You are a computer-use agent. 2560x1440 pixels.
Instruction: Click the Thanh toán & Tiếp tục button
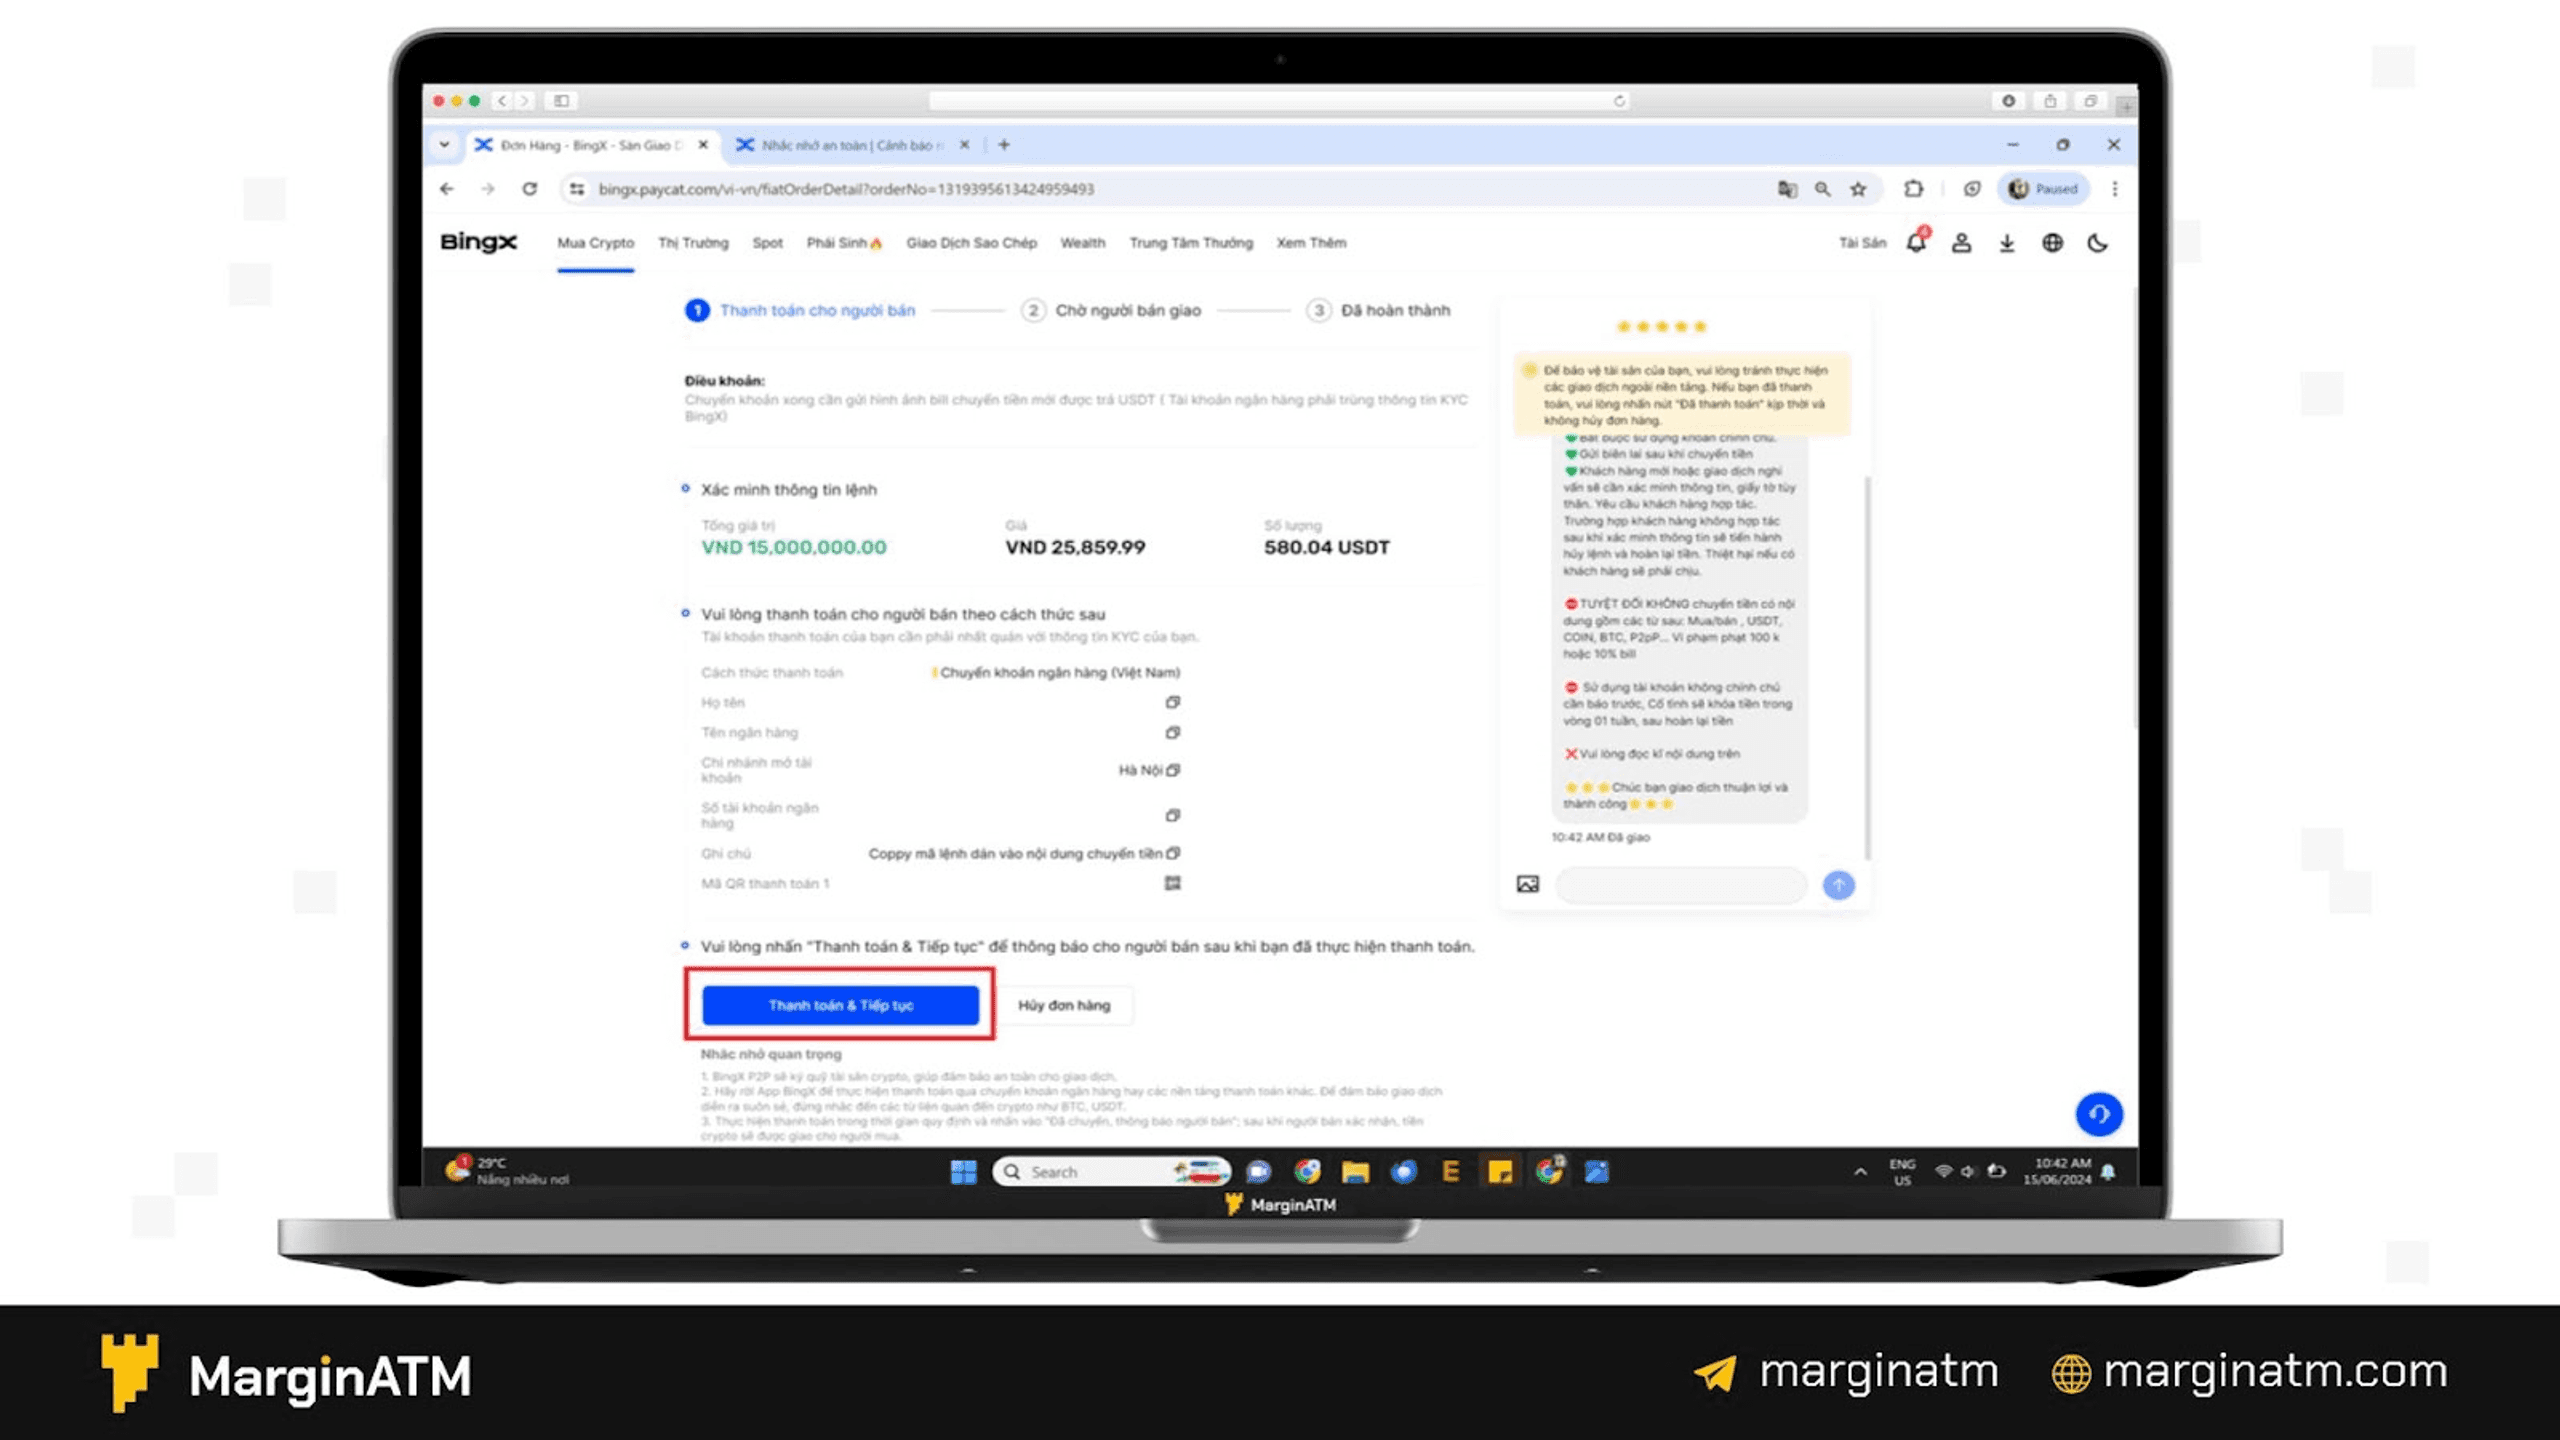click(840, 1005)
